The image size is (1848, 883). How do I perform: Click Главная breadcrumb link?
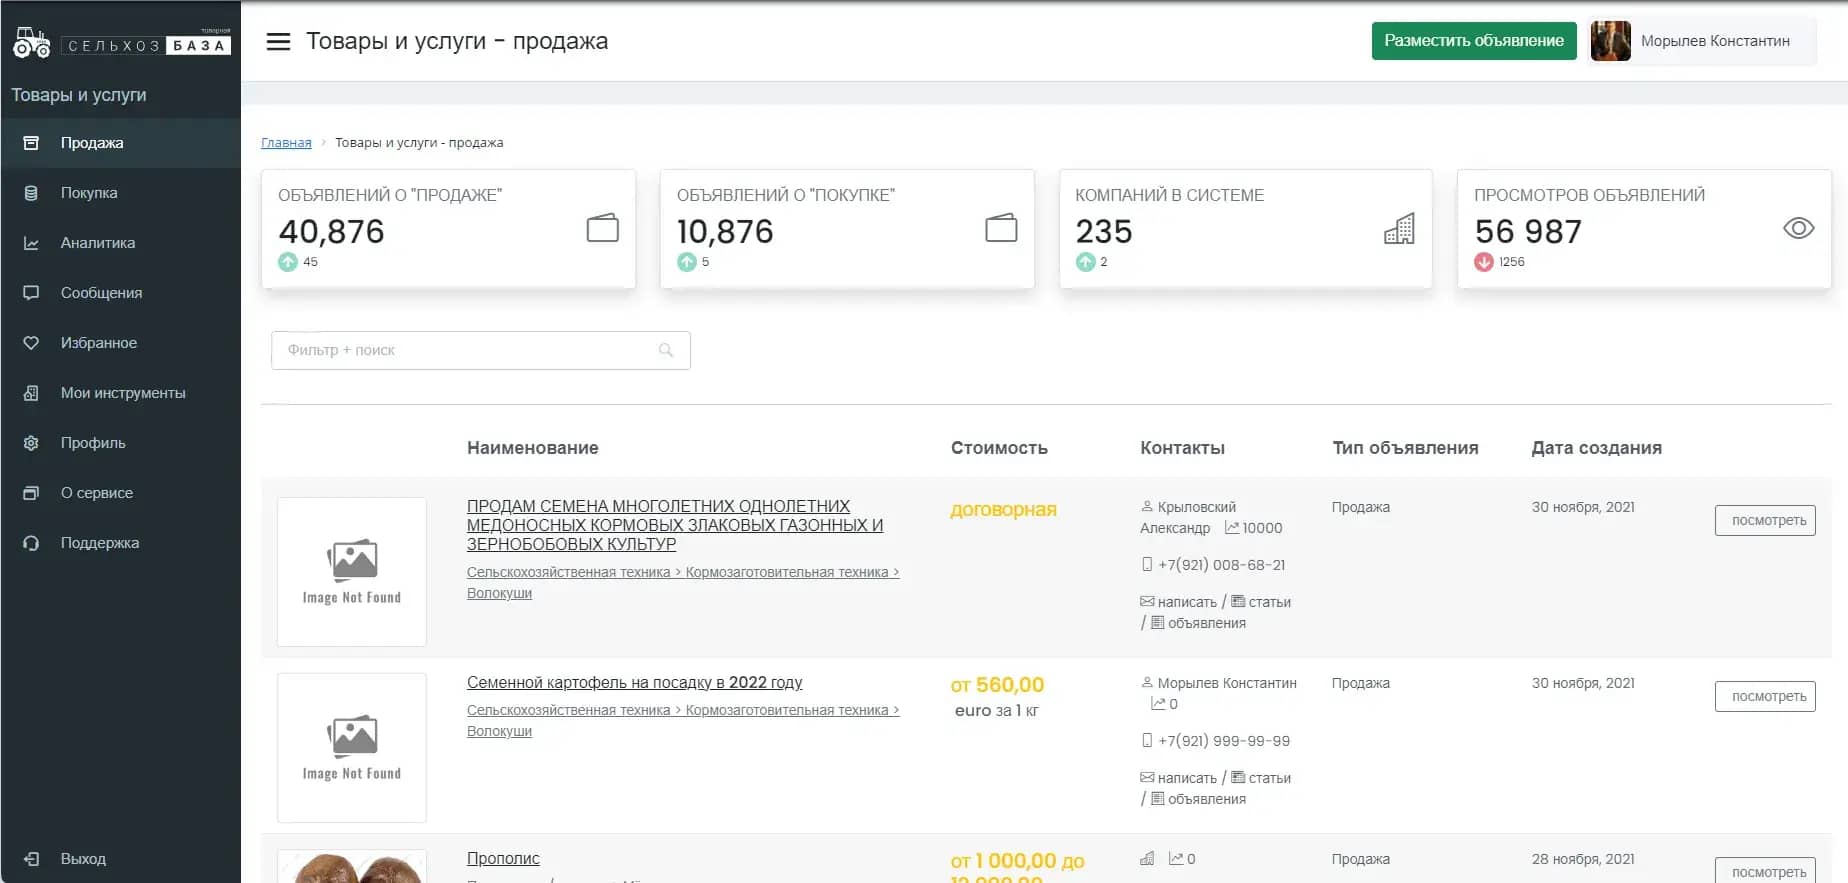[286, 143]
